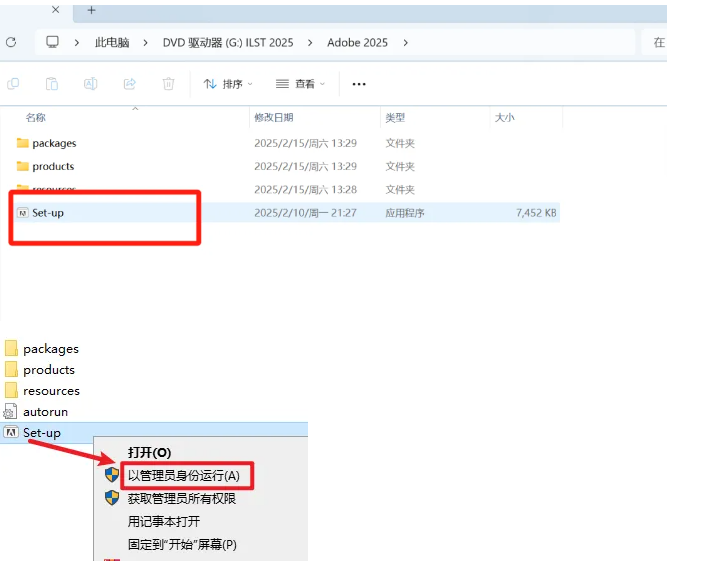Select packages folder in Explorer list

click(47, 143)
